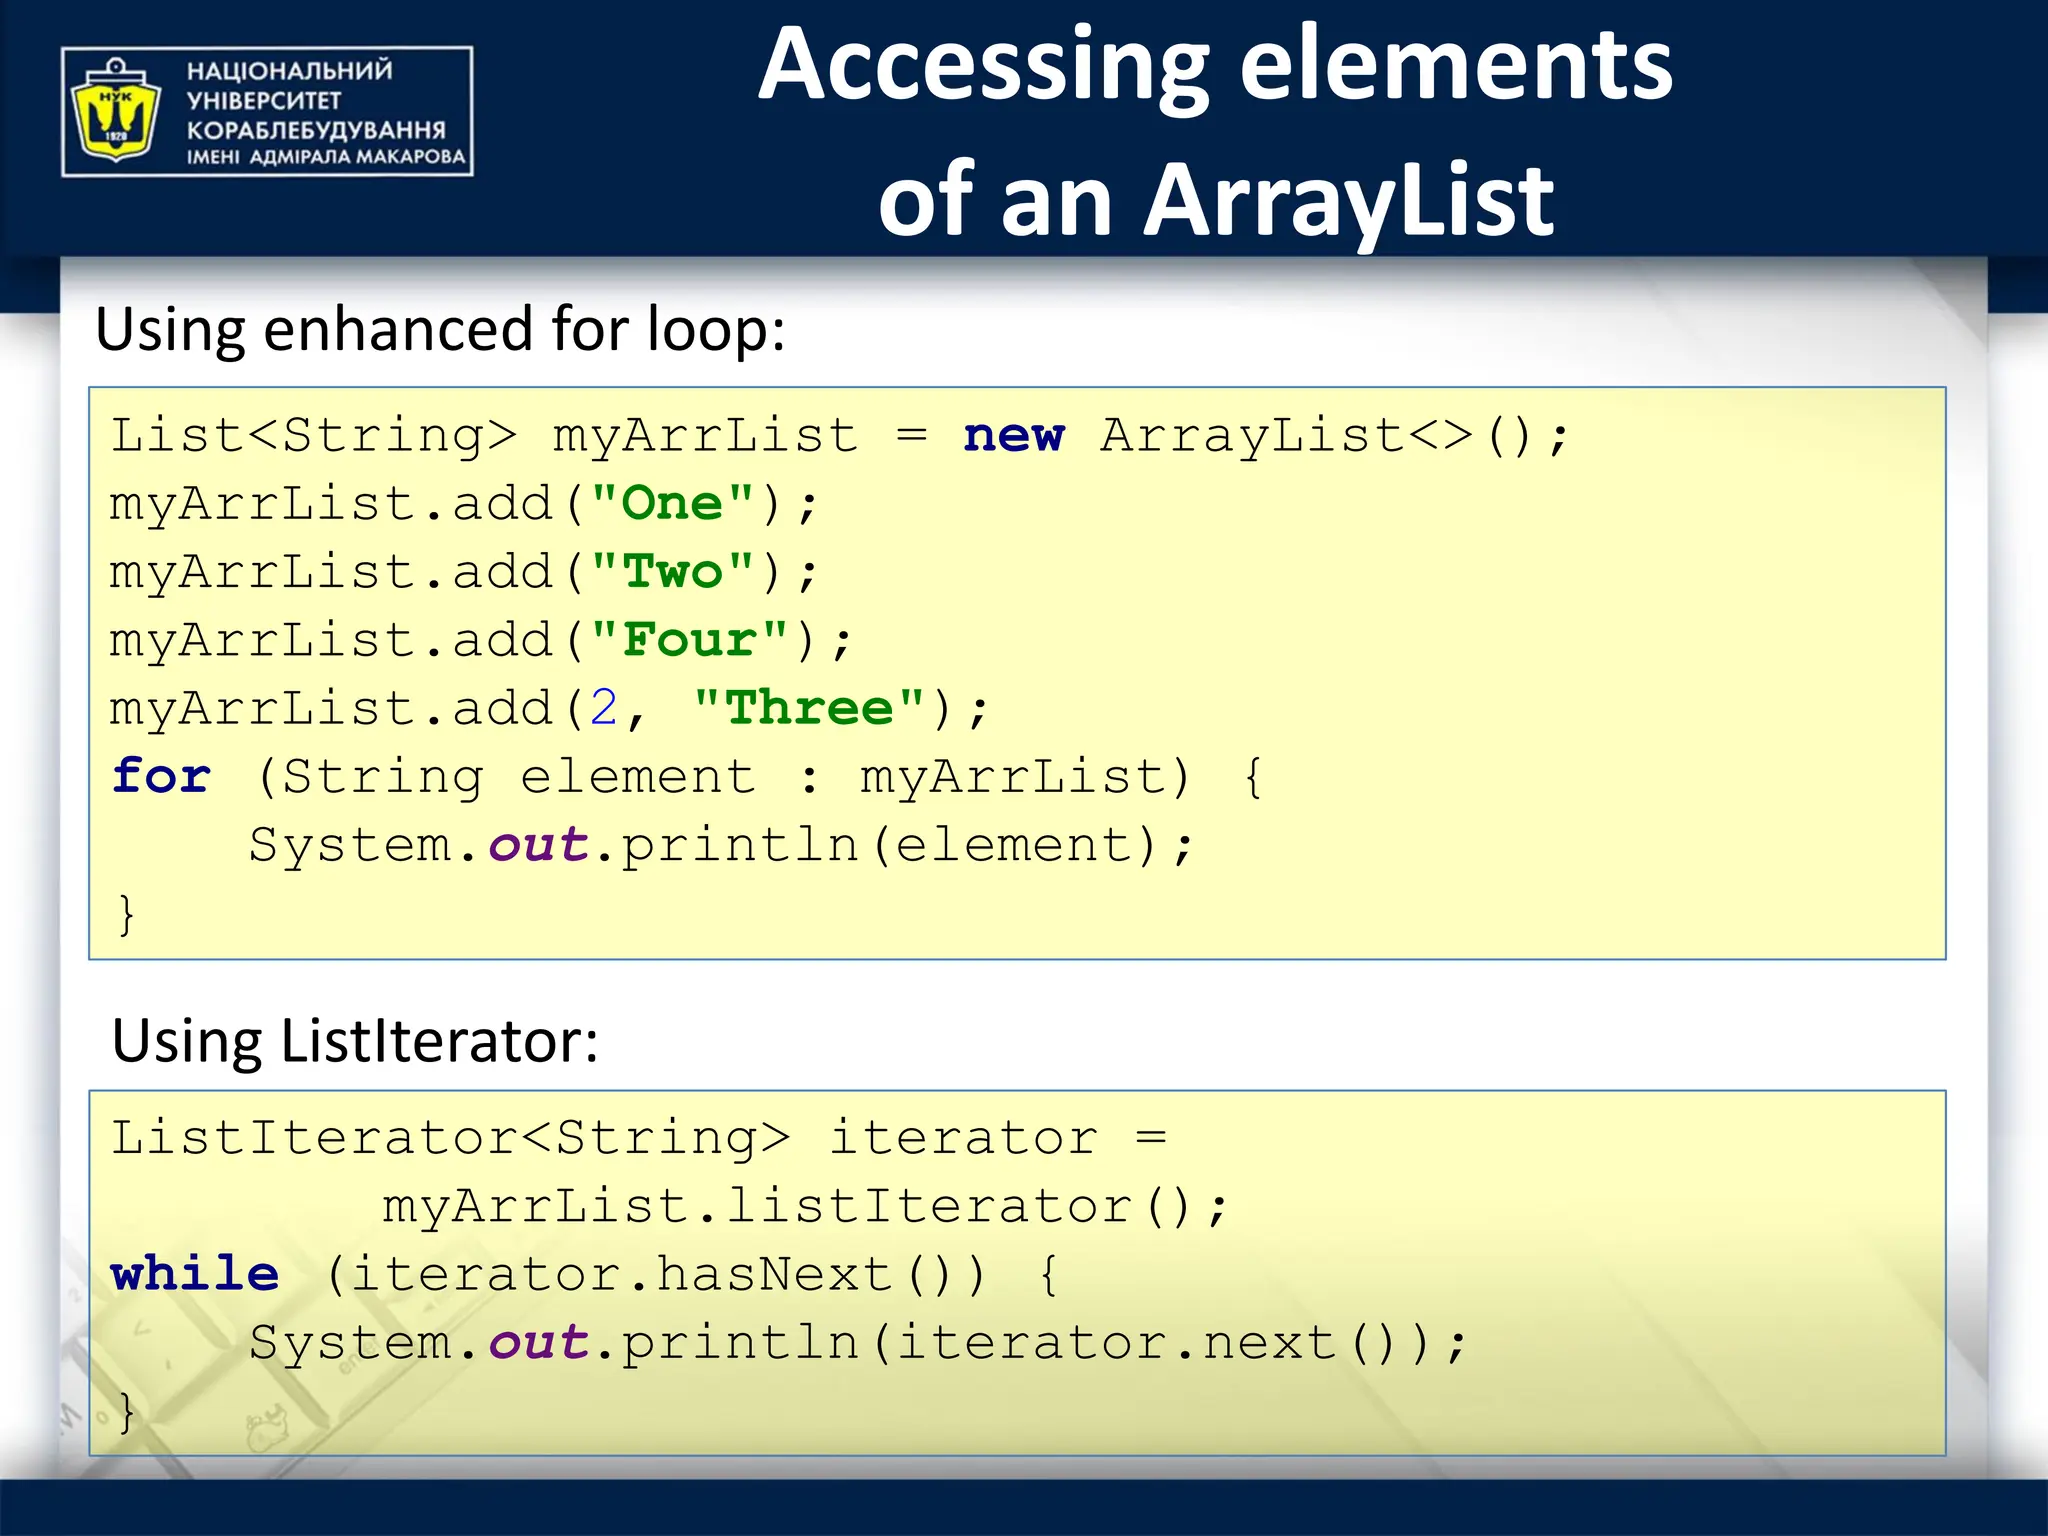Click the blue index number 2
Viewport: 2048px width, 1536px height.
(x=603, y=708)
